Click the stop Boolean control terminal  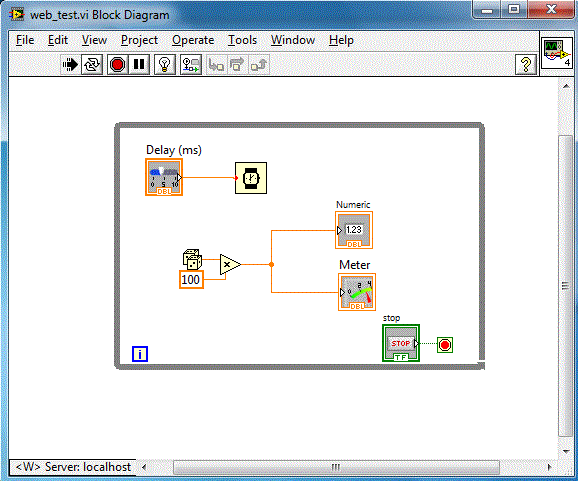[x=401, y=343]
